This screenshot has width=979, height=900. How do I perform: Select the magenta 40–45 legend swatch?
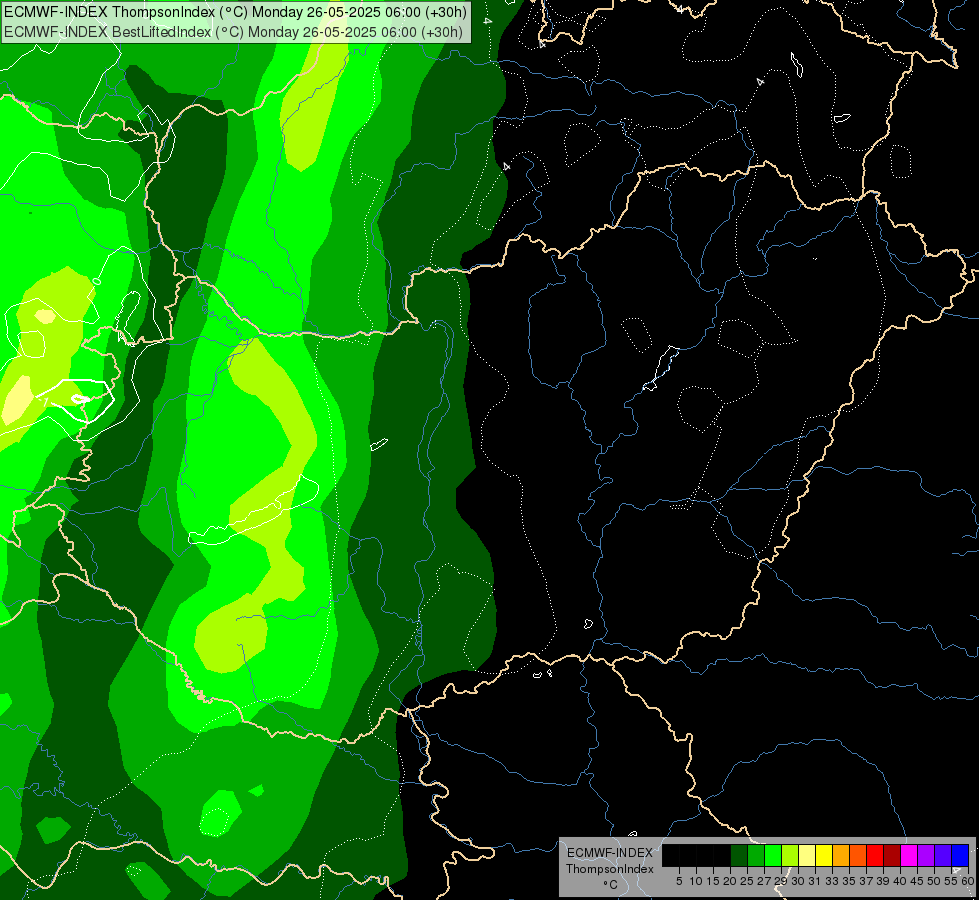tap(909, 856)
